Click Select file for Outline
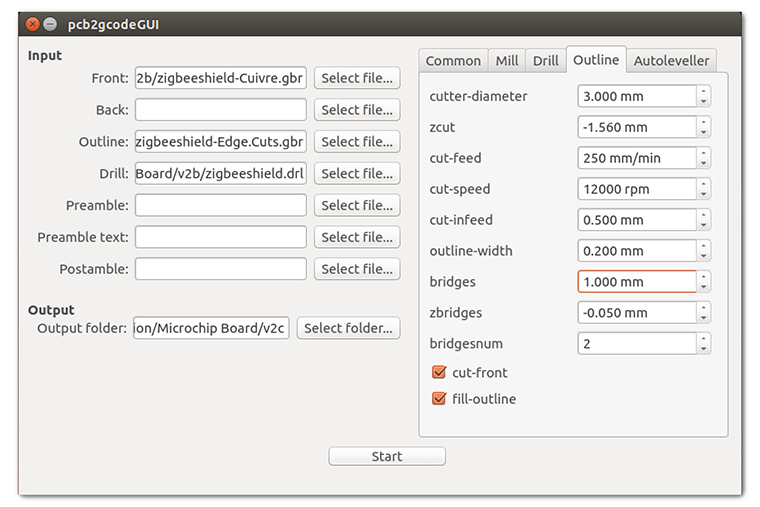 click(357, 142)
